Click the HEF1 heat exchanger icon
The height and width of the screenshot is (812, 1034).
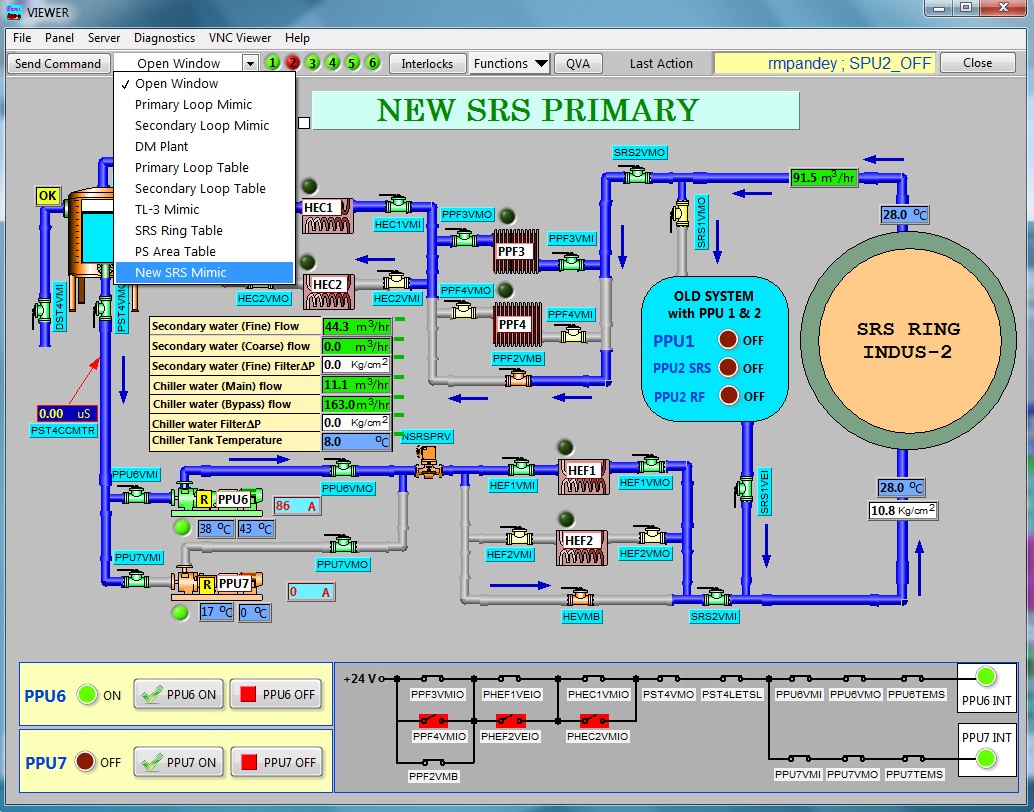pos(583,477)
